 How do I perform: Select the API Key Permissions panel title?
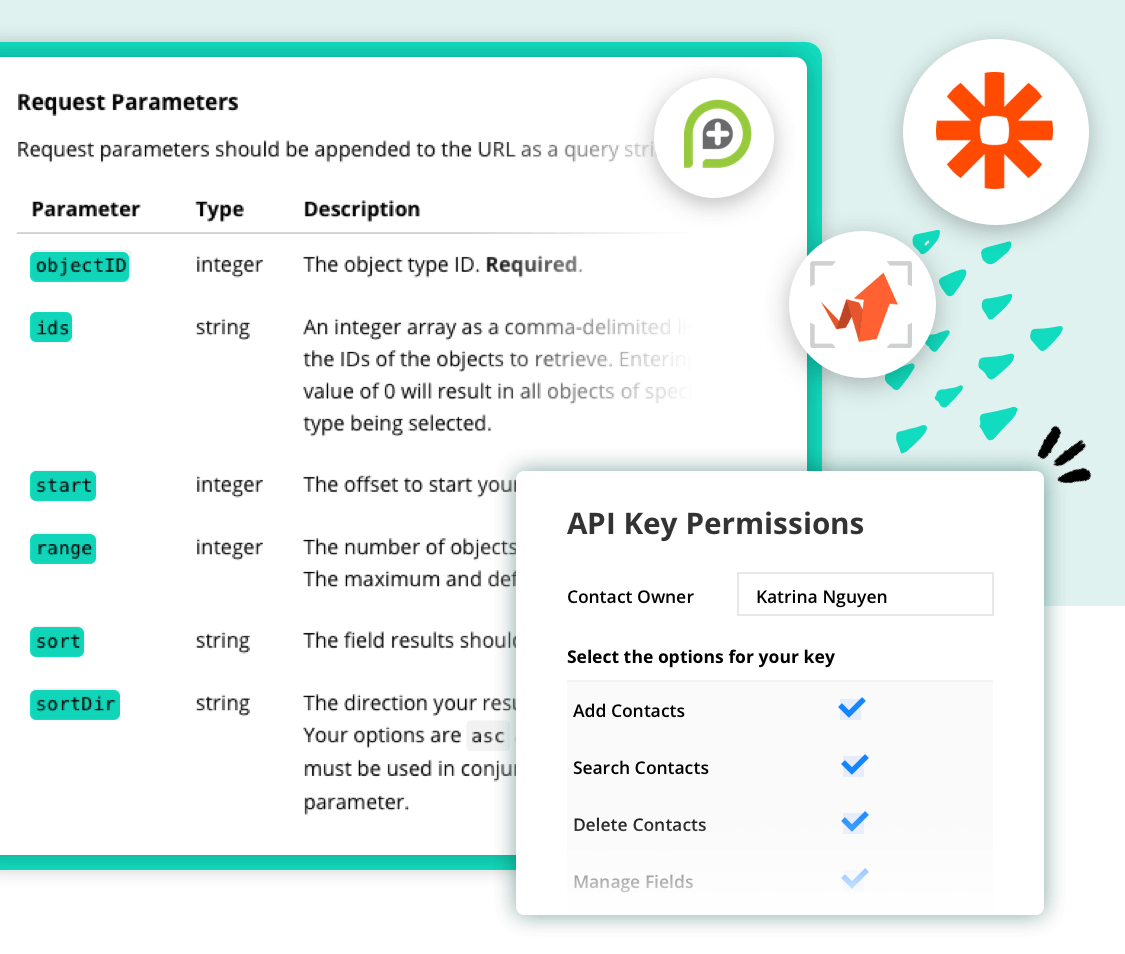tap(715, 523)
